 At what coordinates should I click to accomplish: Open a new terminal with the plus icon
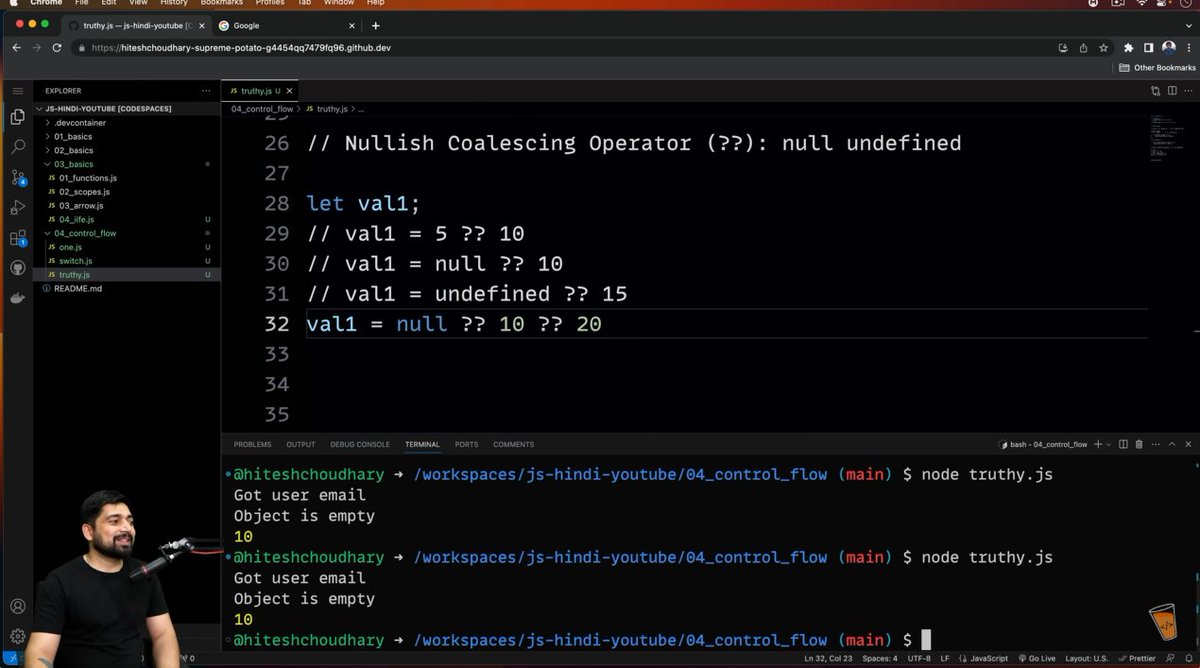(1097, 444)
